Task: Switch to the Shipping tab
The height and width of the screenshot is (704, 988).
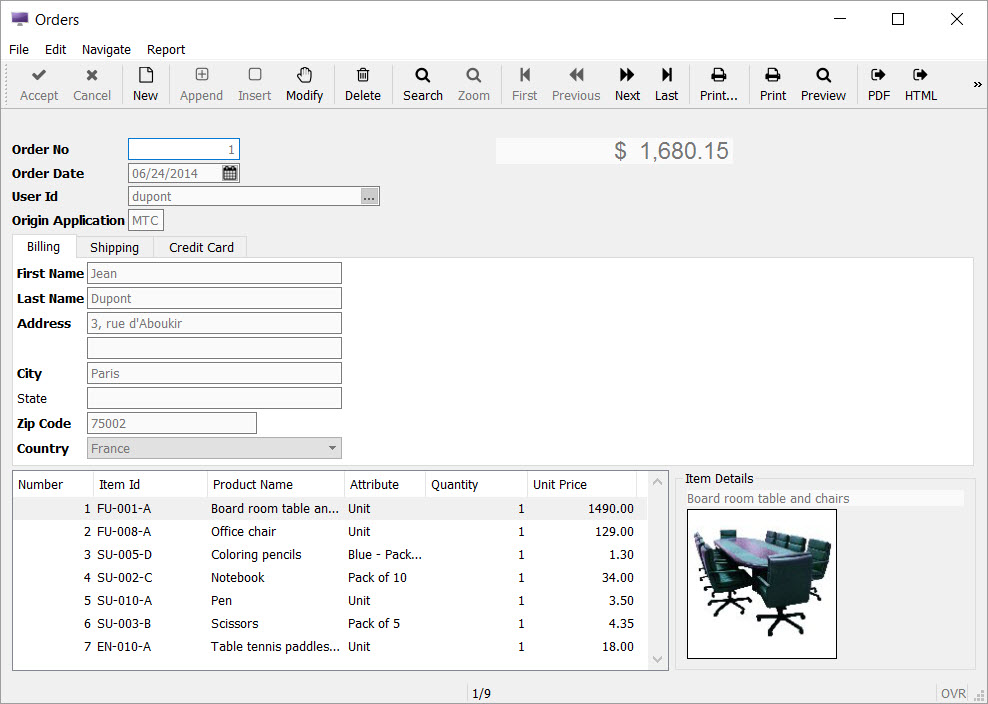Action: 114,246
